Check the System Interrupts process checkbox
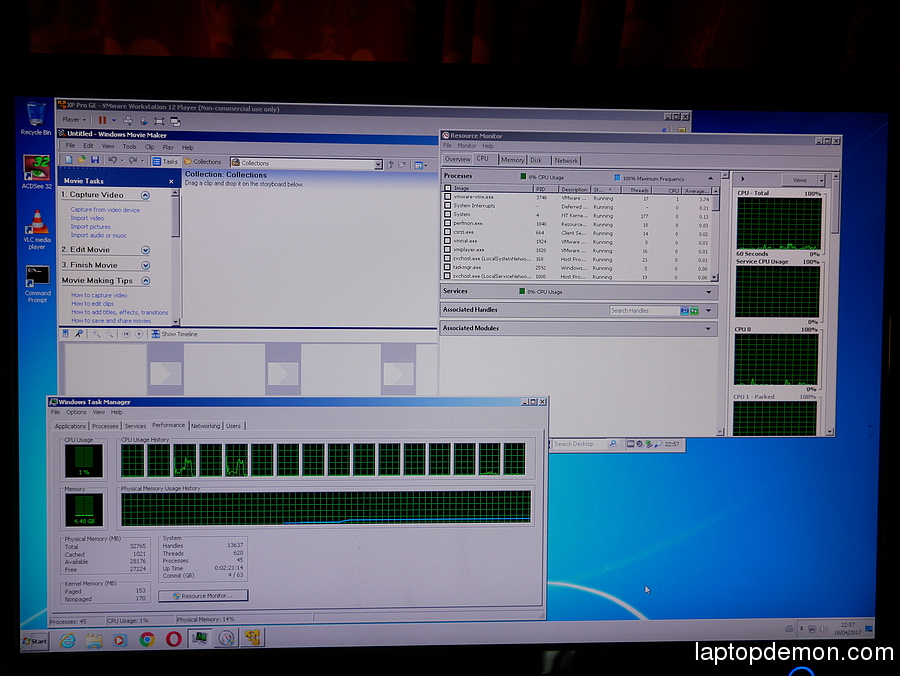This screenshot has height=676, width=900. (x=447, y=206)
